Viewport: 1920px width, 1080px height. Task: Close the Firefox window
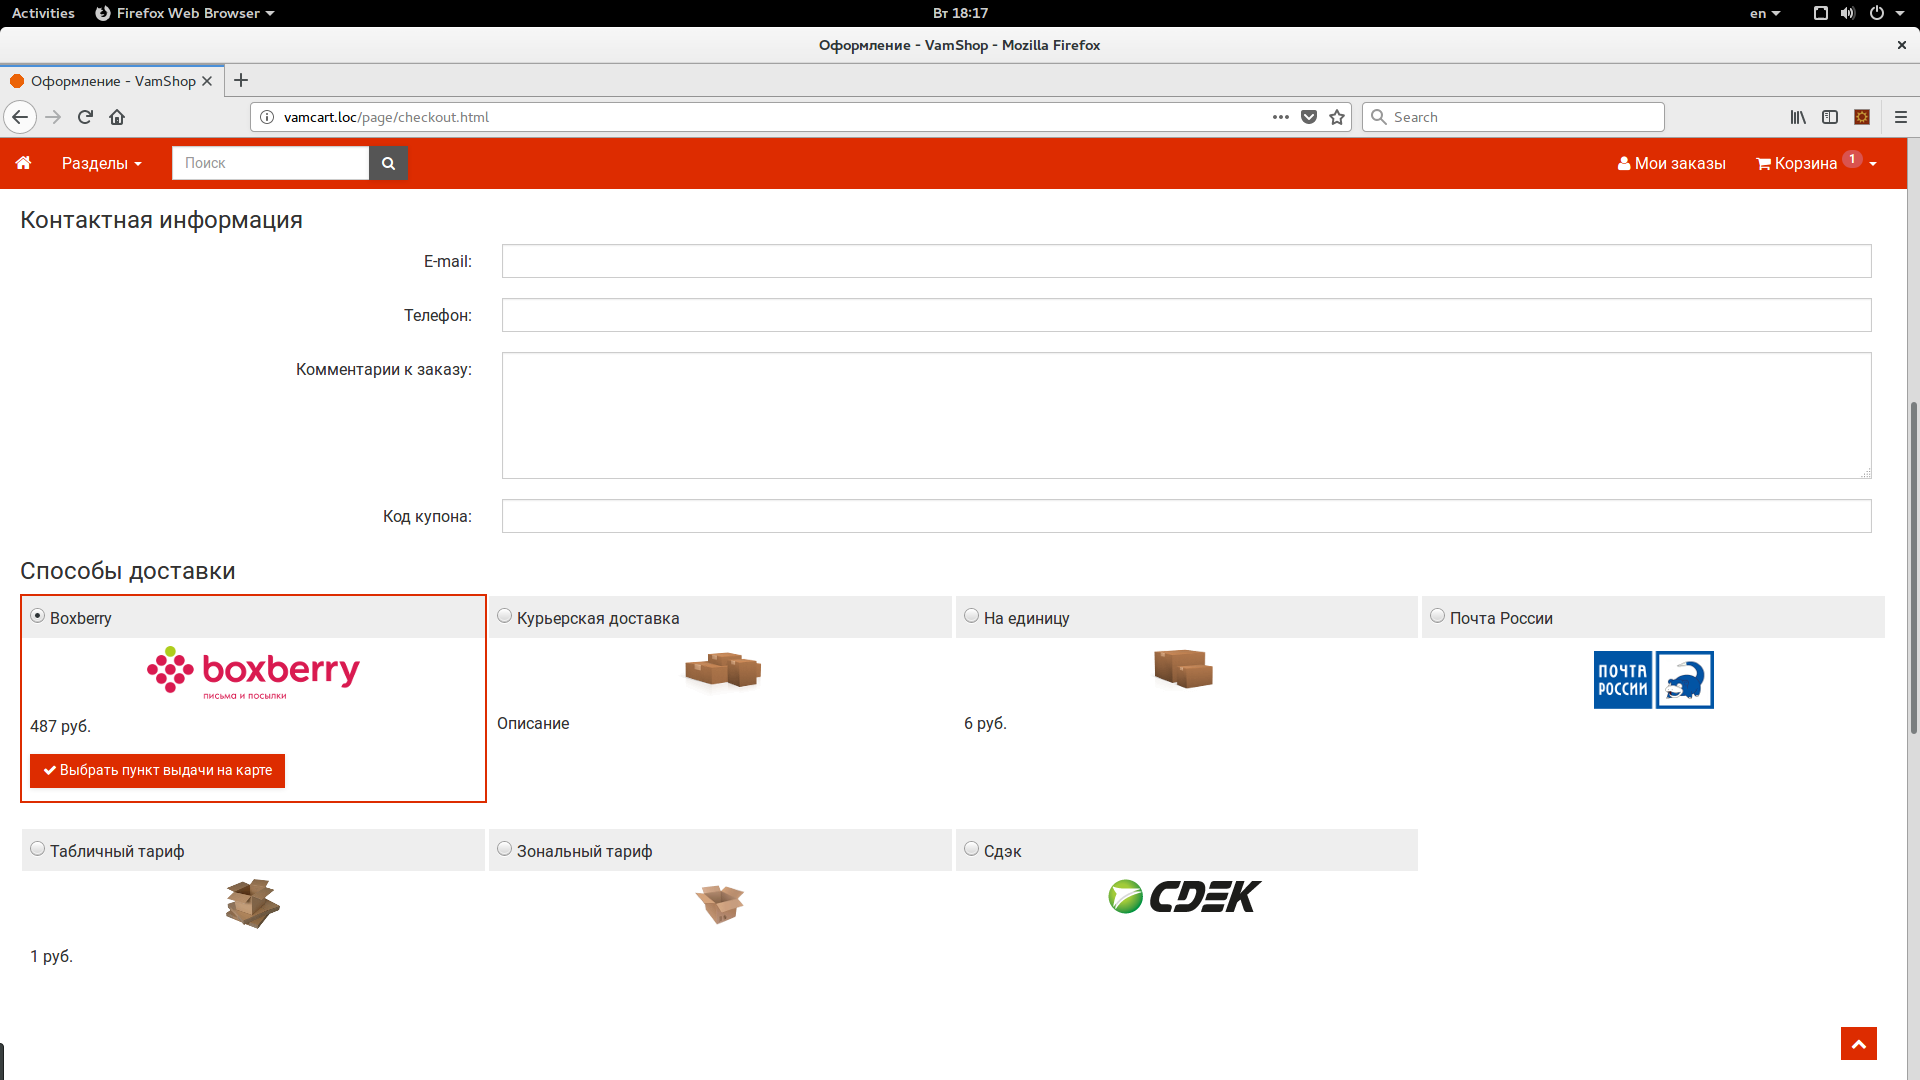[1901, 45]
